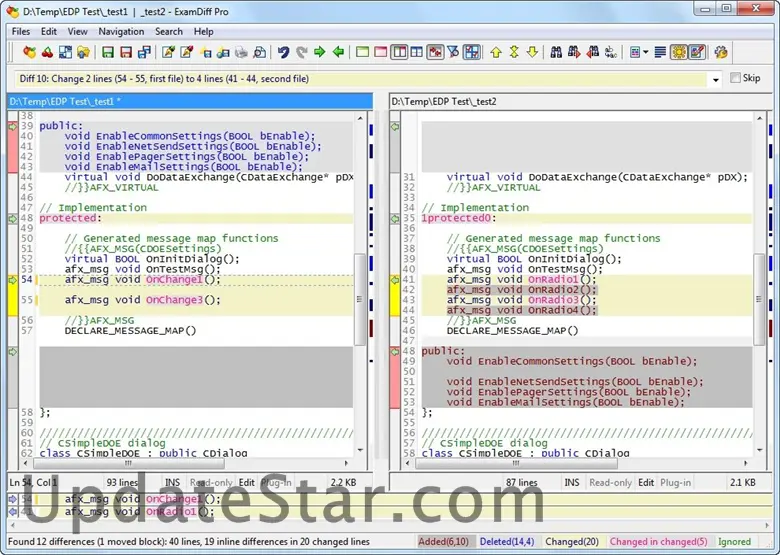Expand the Diff 10 differences dropdown
This screenshot has height=555, width=780.
coord(715,80)
